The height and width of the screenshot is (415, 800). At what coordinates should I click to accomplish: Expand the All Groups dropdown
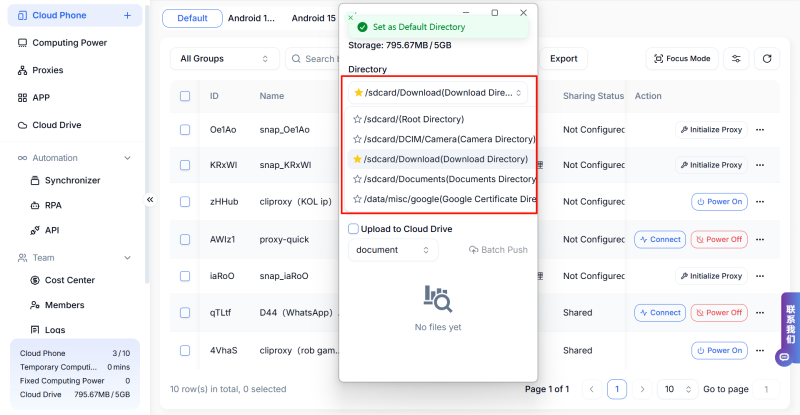[x=224, y=59]
